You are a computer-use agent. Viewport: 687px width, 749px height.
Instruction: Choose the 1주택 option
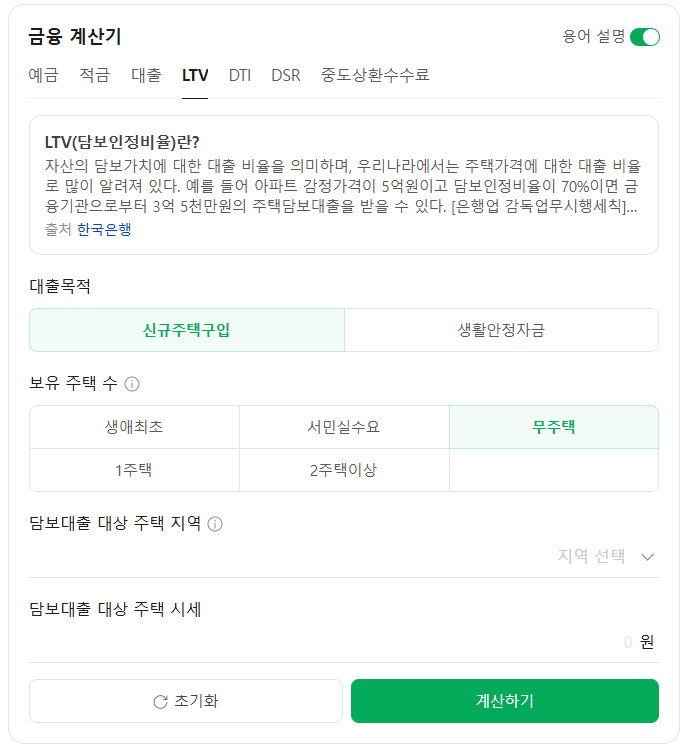[134, 470]
